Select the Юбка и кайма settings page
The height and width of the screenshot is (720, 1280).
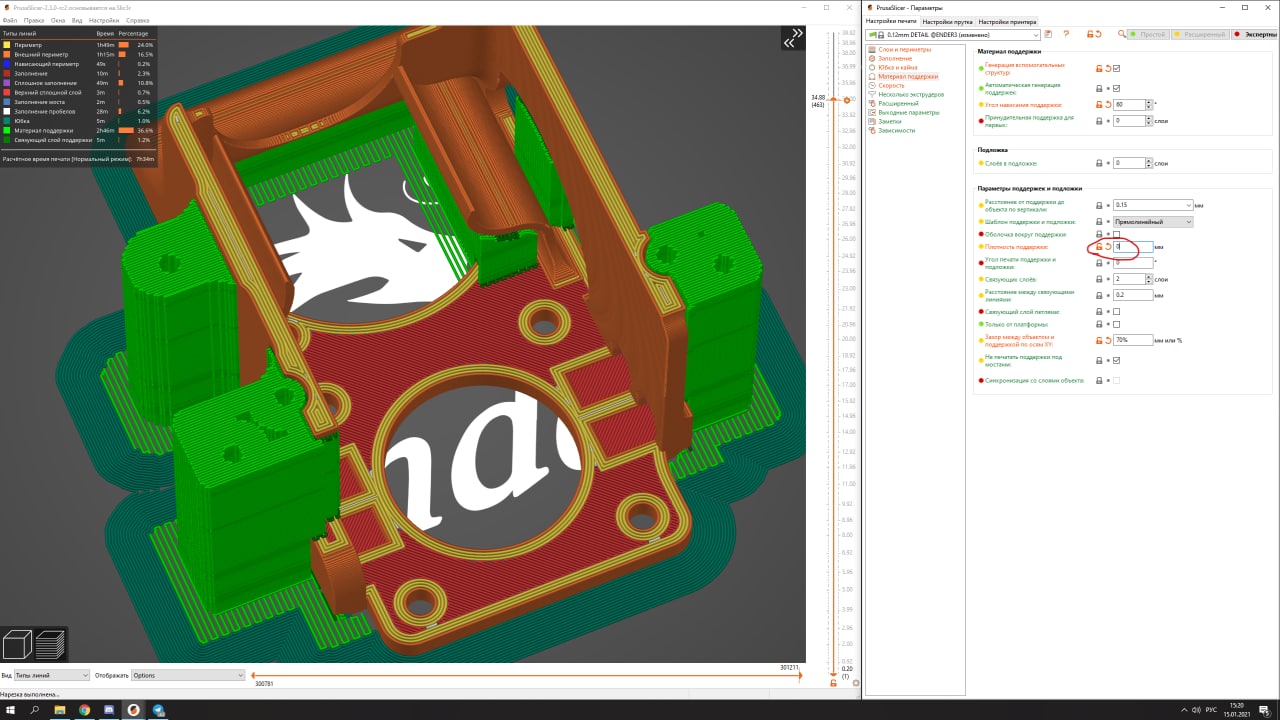[x=898, y=67]
